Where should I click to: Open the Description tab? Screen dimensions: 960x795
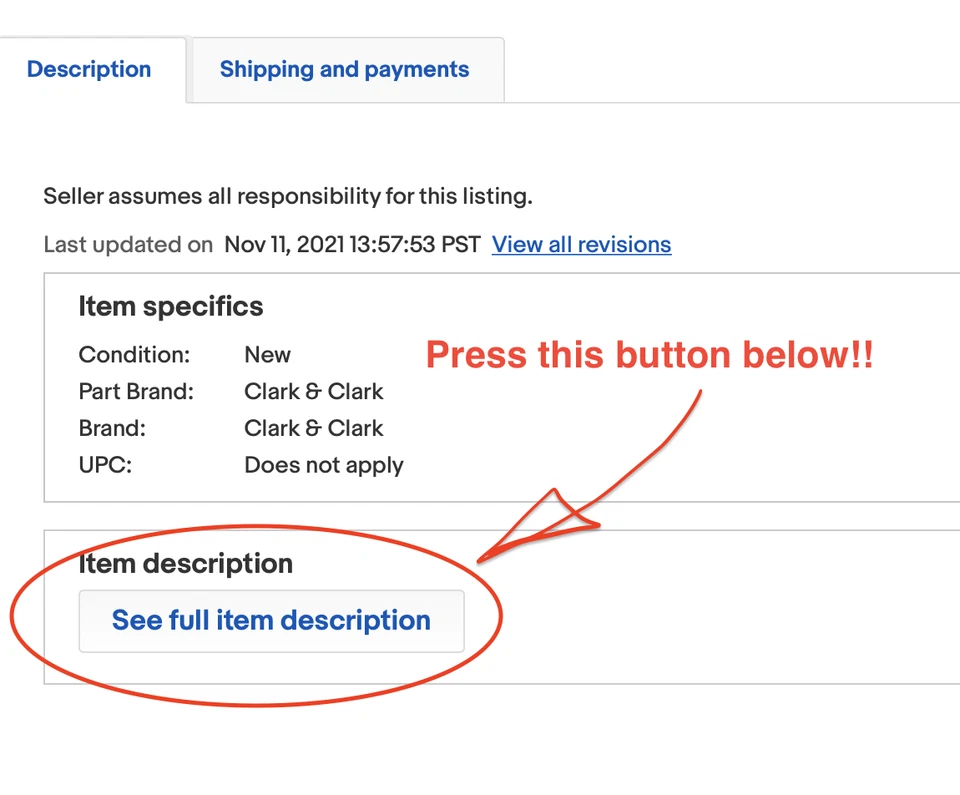(89, 70)
